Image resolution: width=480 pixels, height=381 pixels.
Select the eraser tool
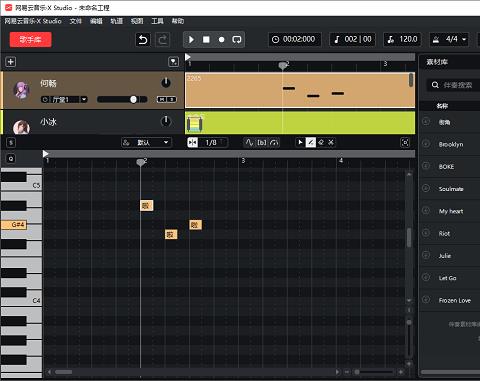click(x=321, y=142)
